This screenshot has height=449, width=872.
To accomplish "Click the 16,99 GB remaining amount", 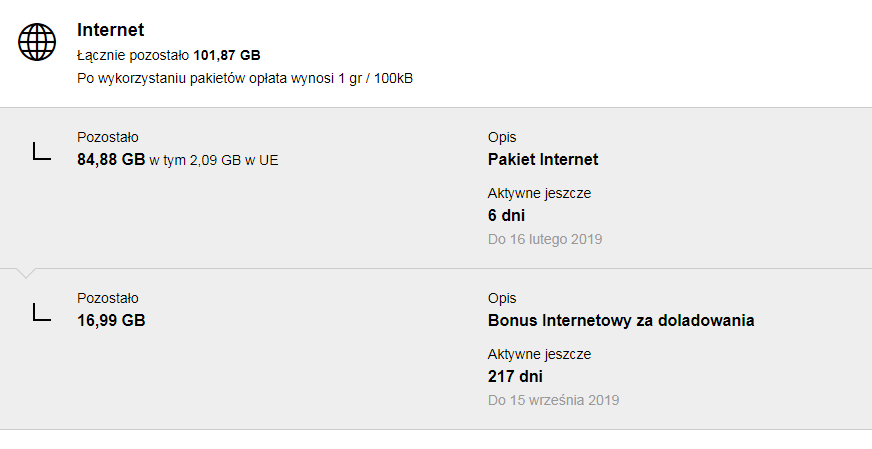I will tap(111, 320).
